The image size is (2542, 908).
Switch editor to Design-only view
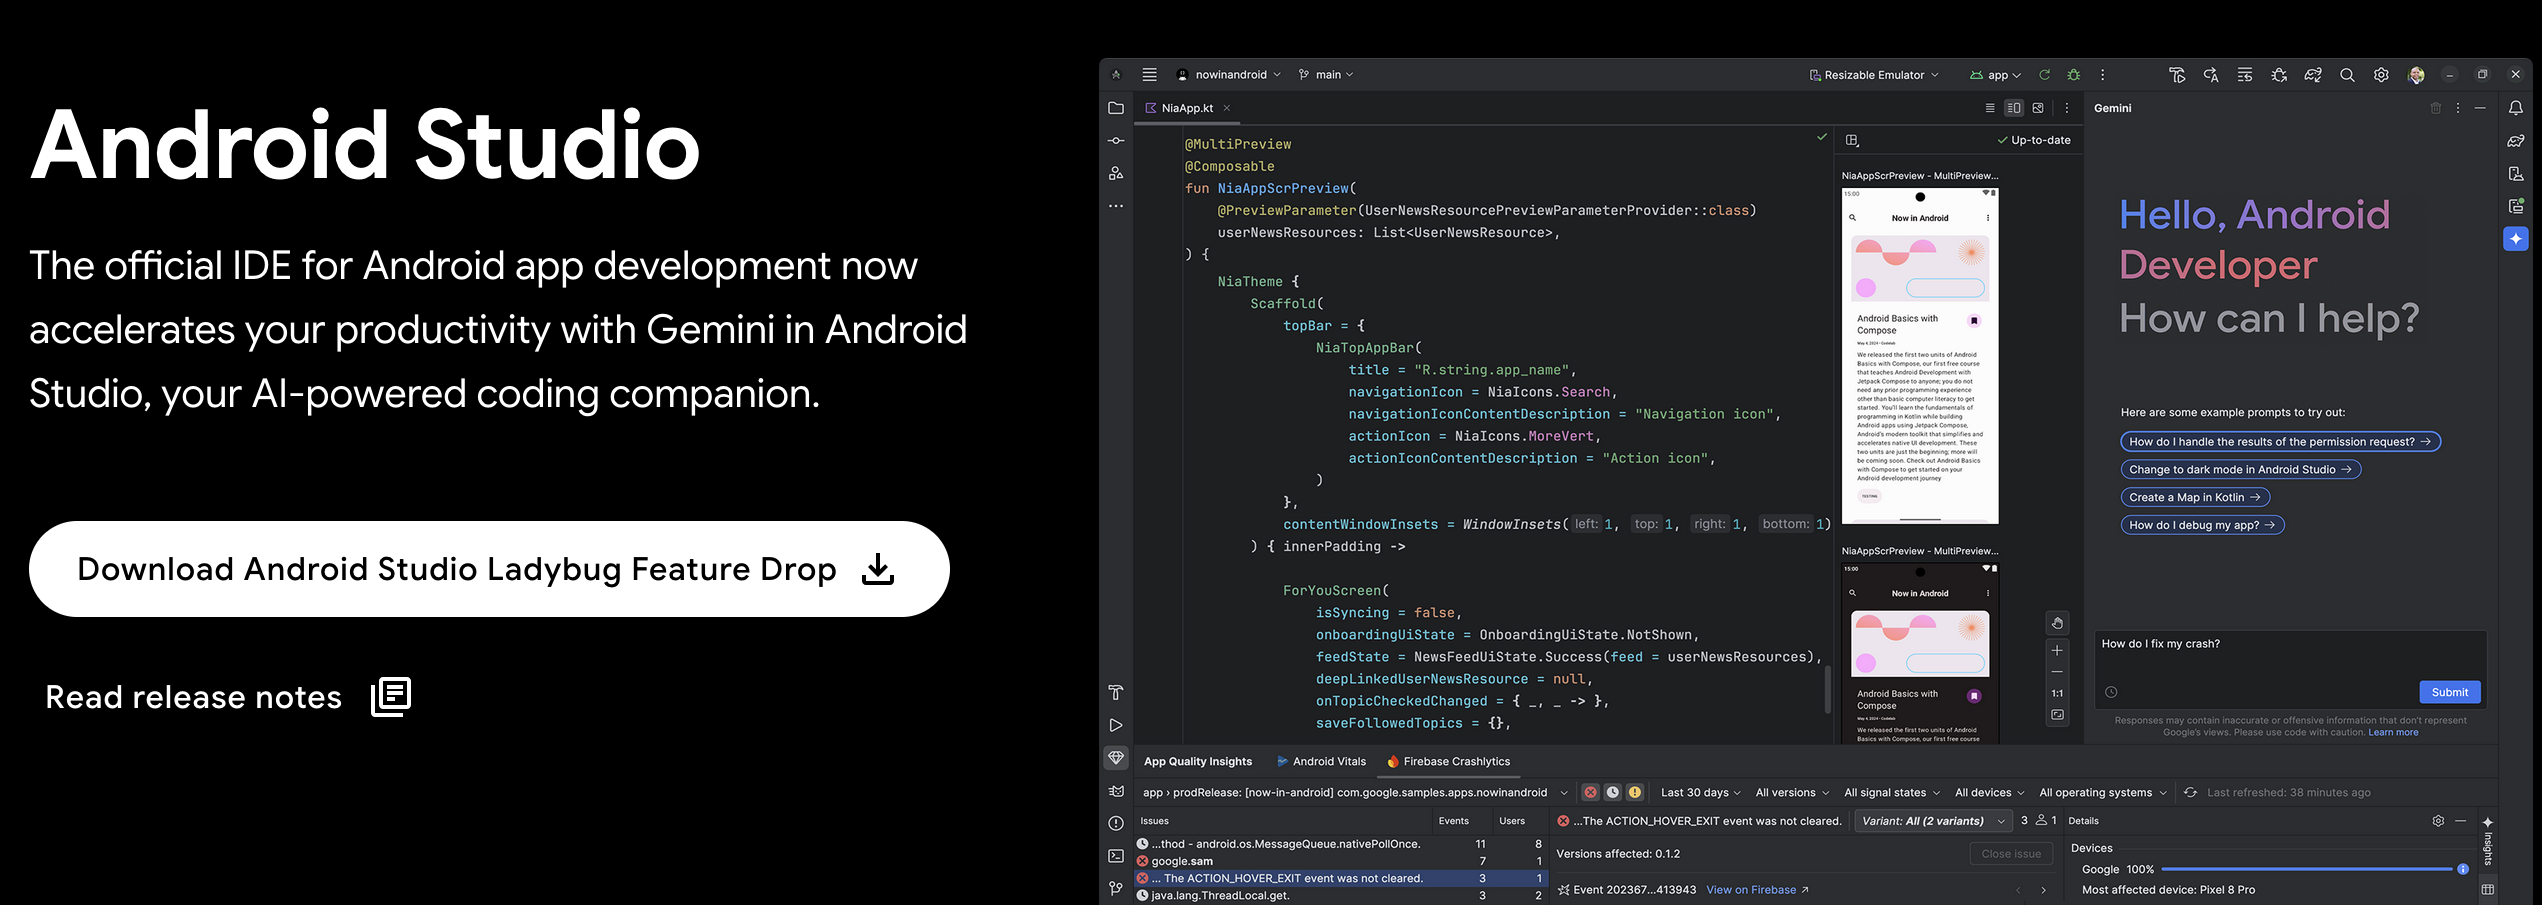(2038, 108)
